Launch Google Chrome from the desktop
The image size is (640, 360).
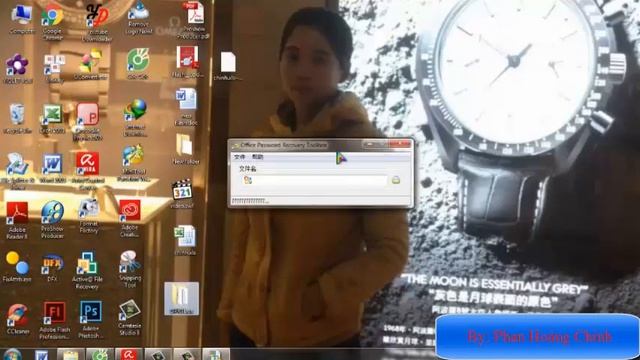[x=52, y=21]
